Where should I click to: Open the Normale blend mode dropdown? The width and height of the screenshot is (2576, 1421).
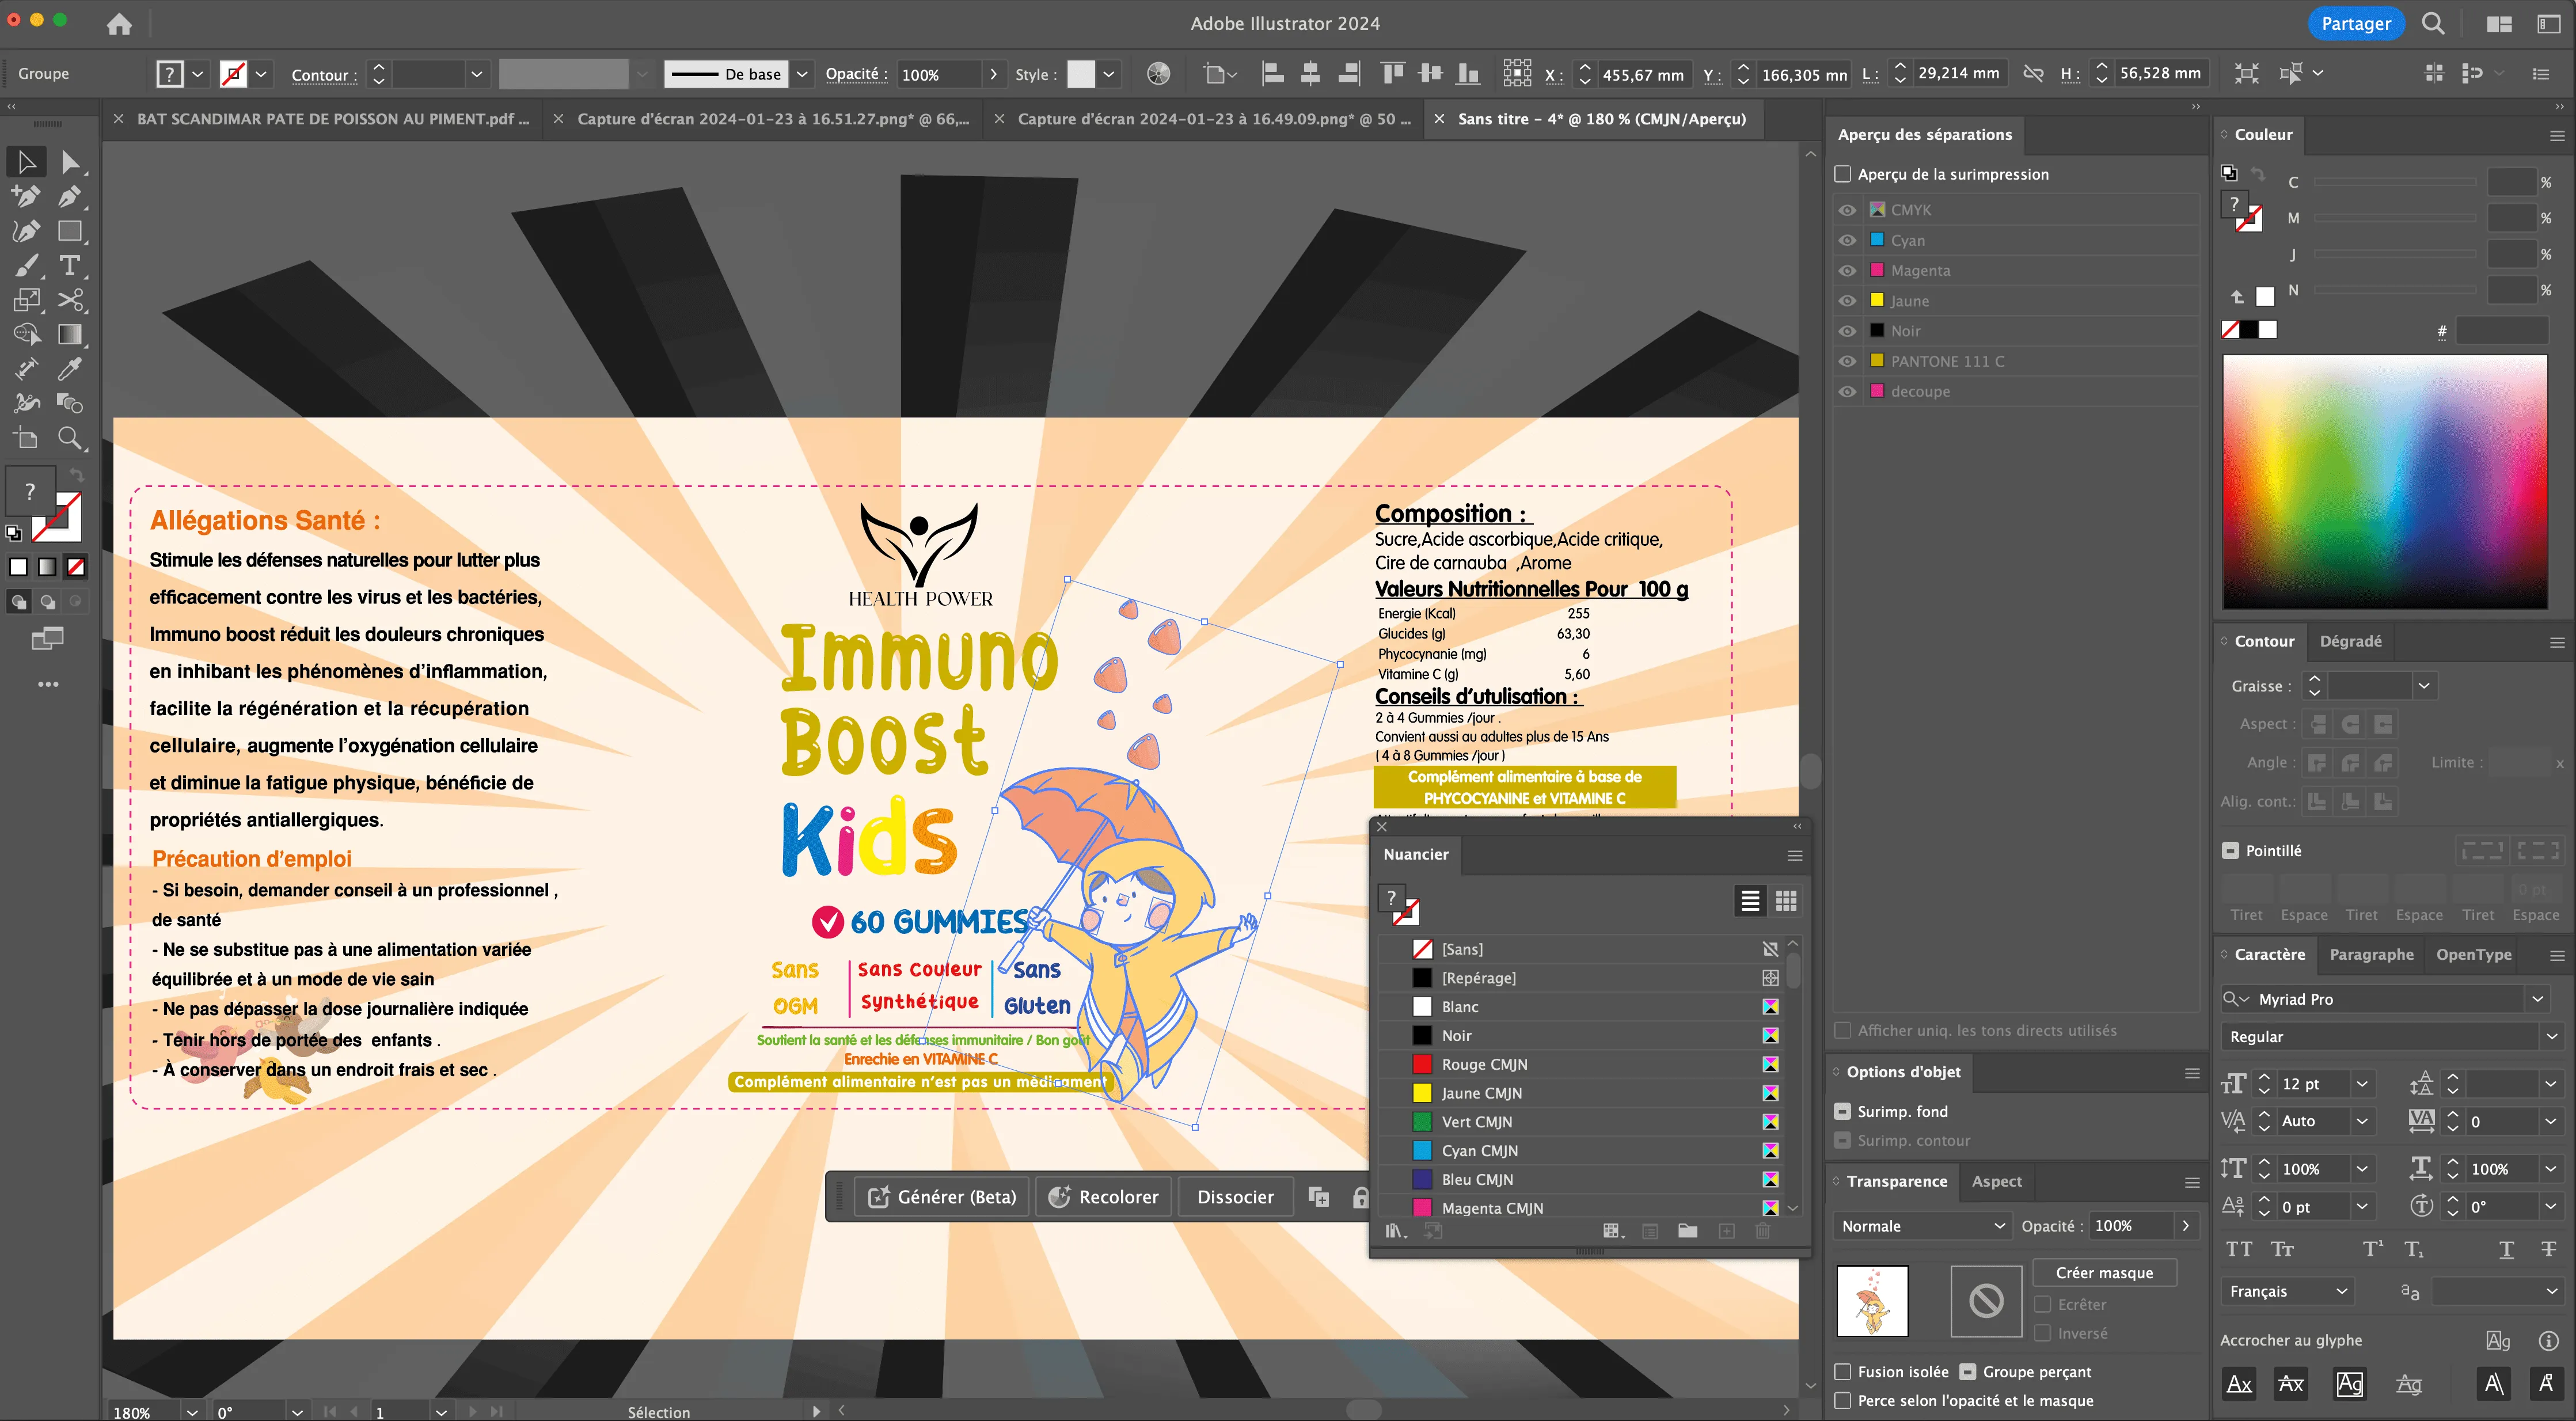point(1921,1226)
